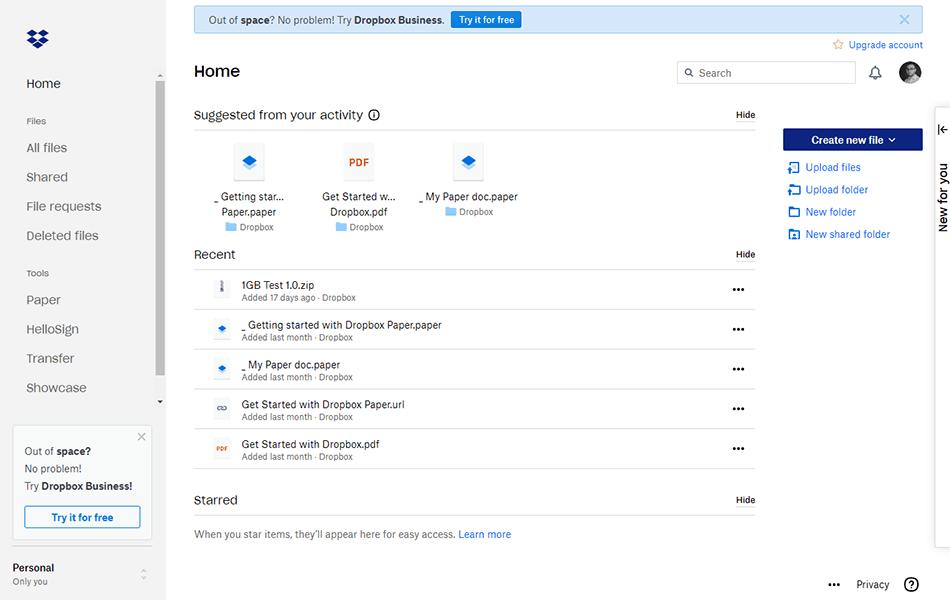Click the Upload files link text
Viewport: 950px width, 600px height.
pos(832,168)
